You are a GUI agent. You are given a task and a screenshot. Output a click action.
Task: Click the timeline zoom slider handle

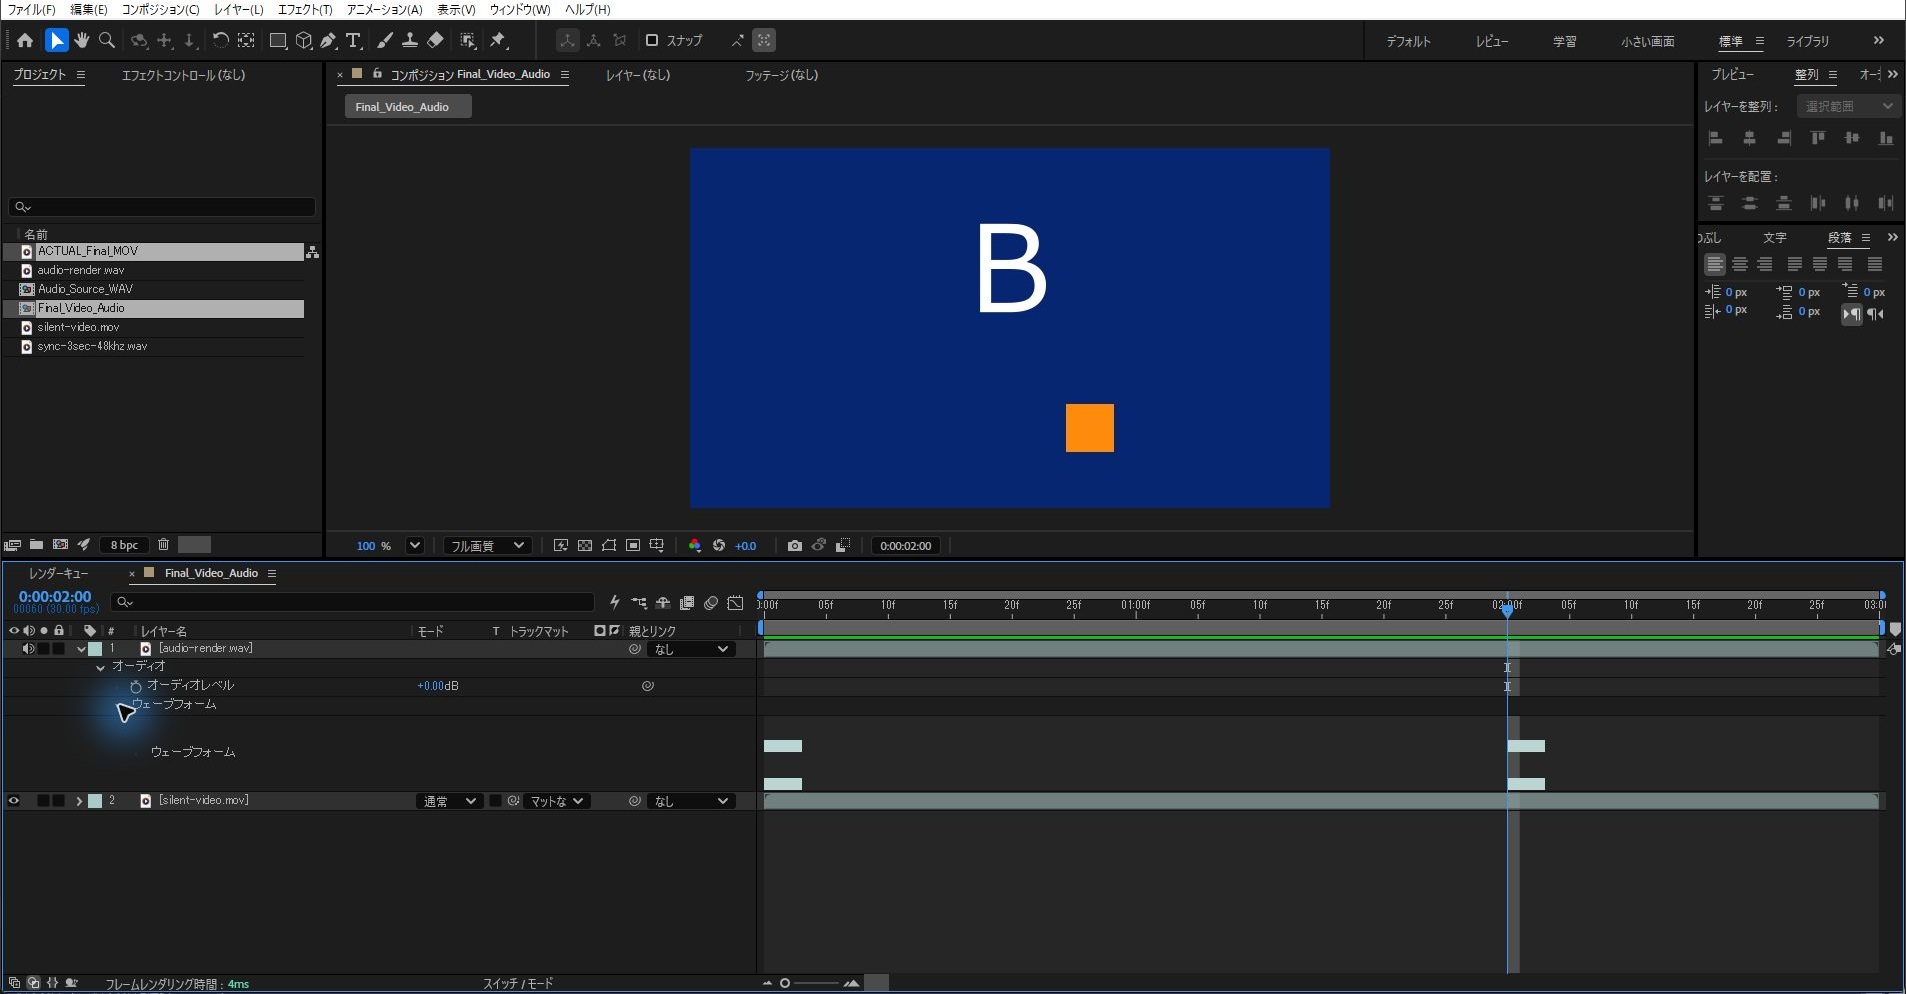coord(785,984)
